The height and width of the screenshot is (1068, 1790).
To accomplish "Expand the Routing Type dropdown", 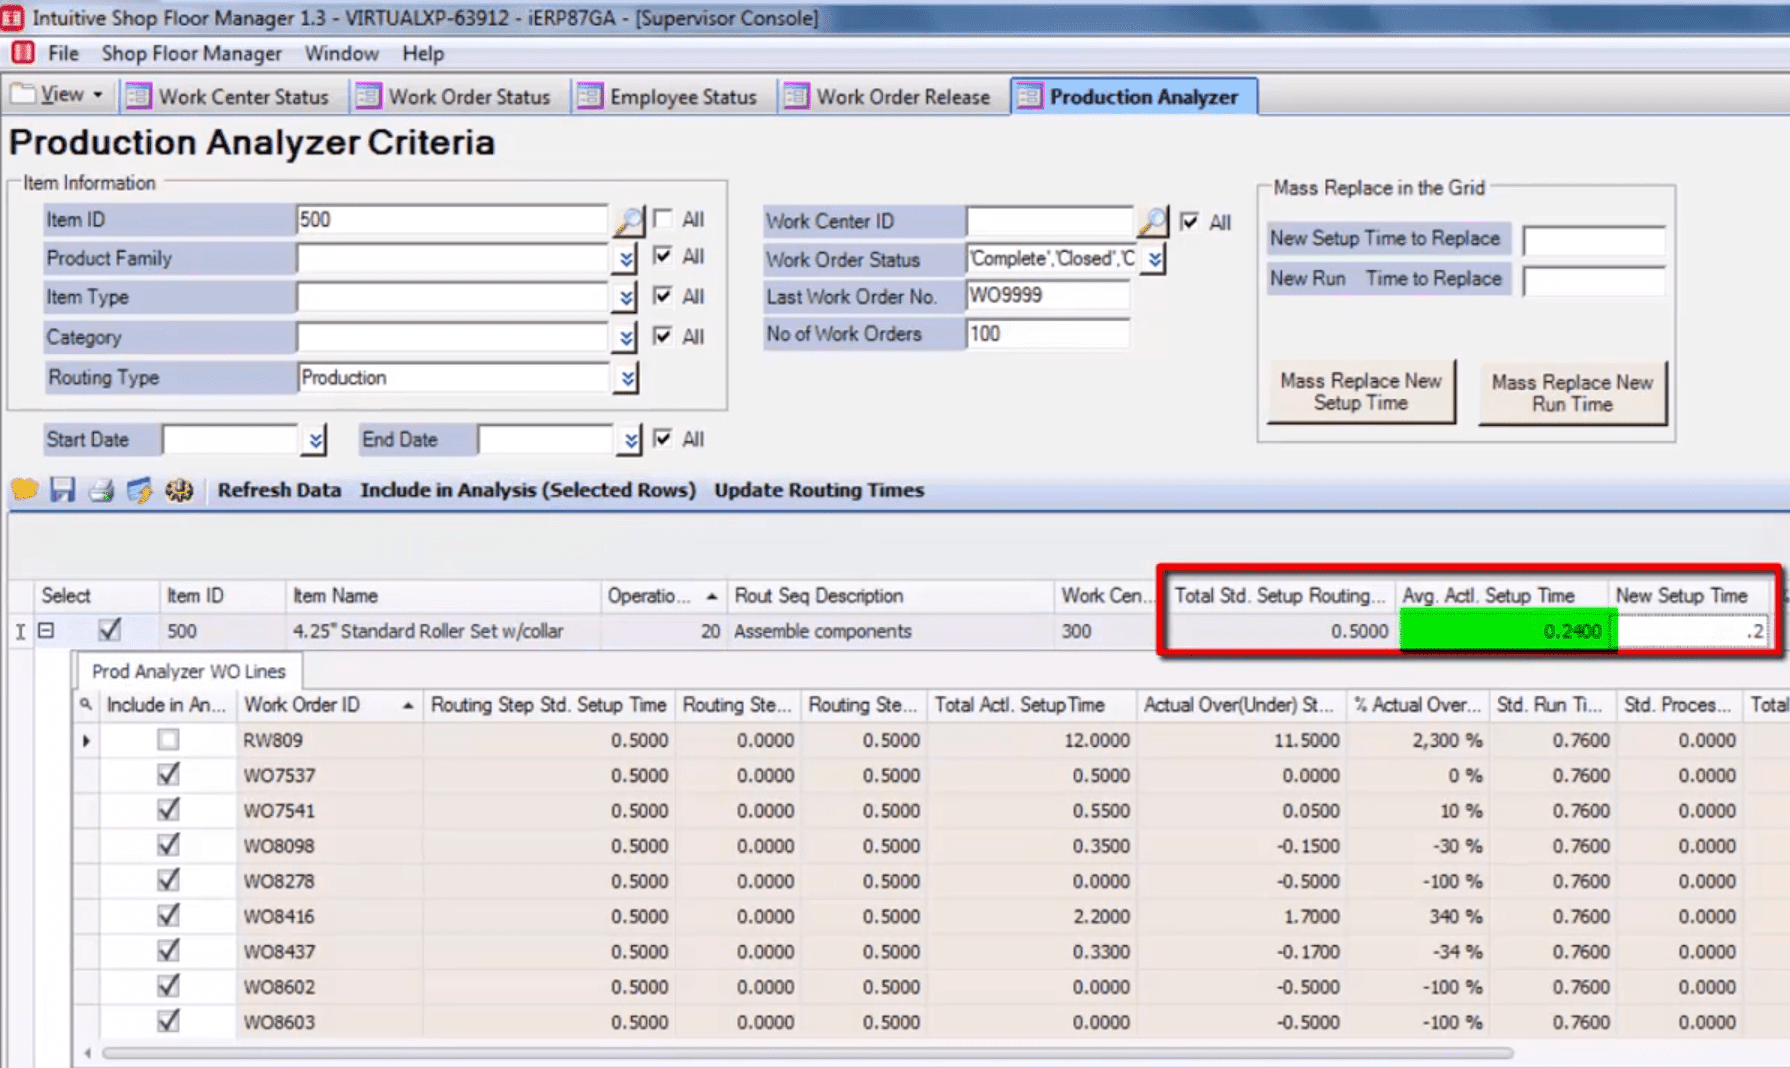I will point(626,378).
